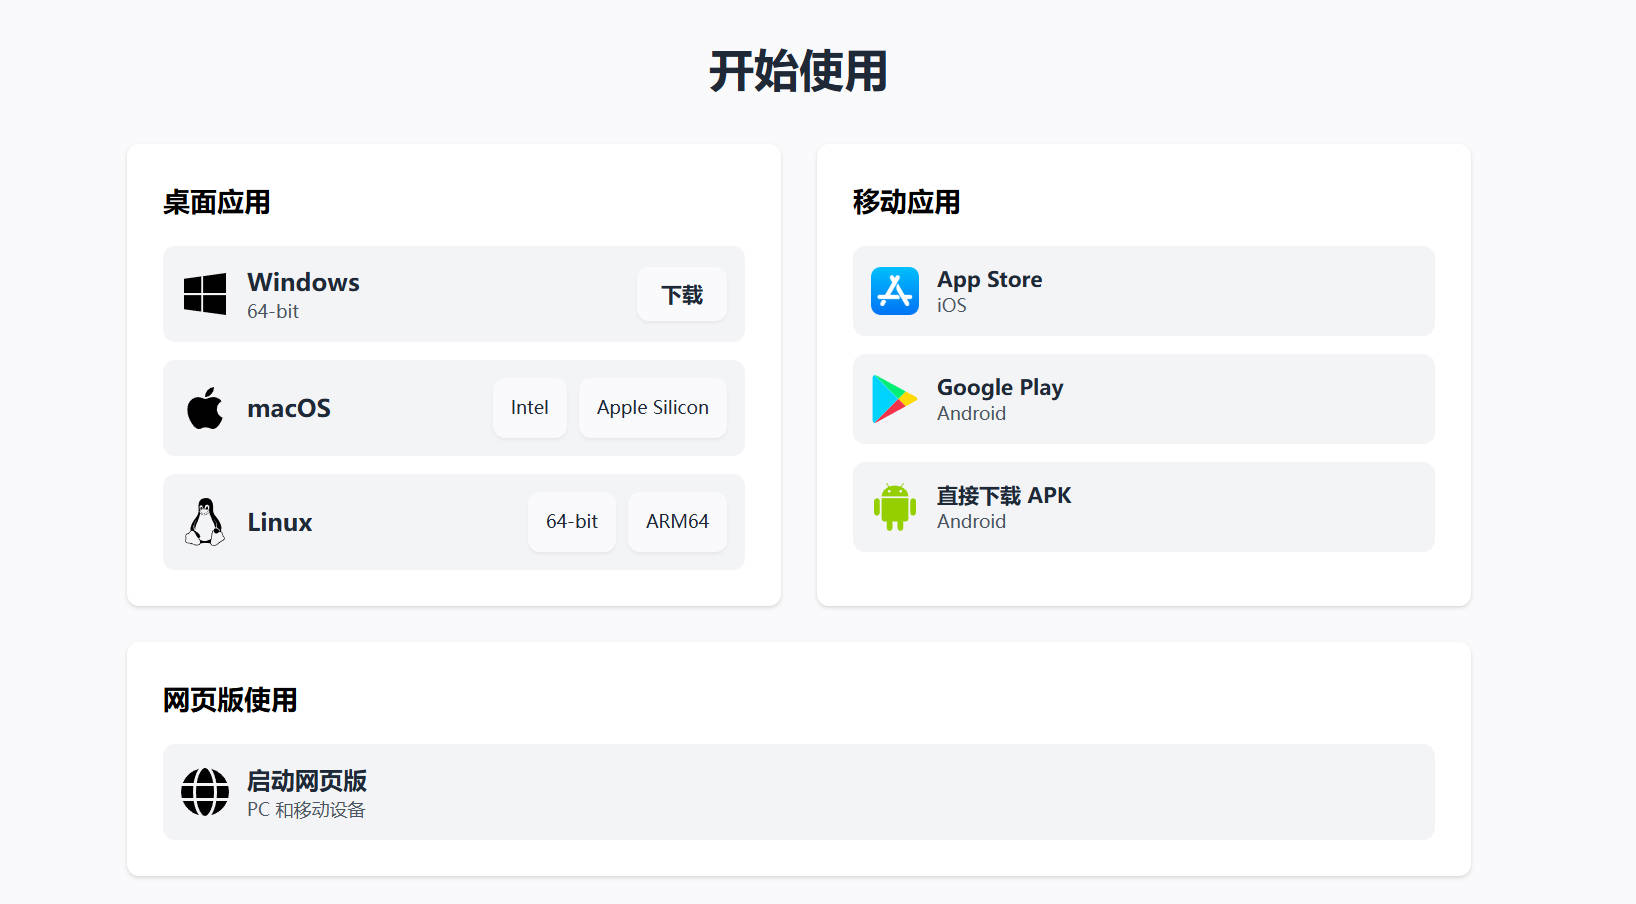Click the globe icon for web version
The height and width of the screenshot is (904, 1636).
pyautogui.click(x=205, y=792)
